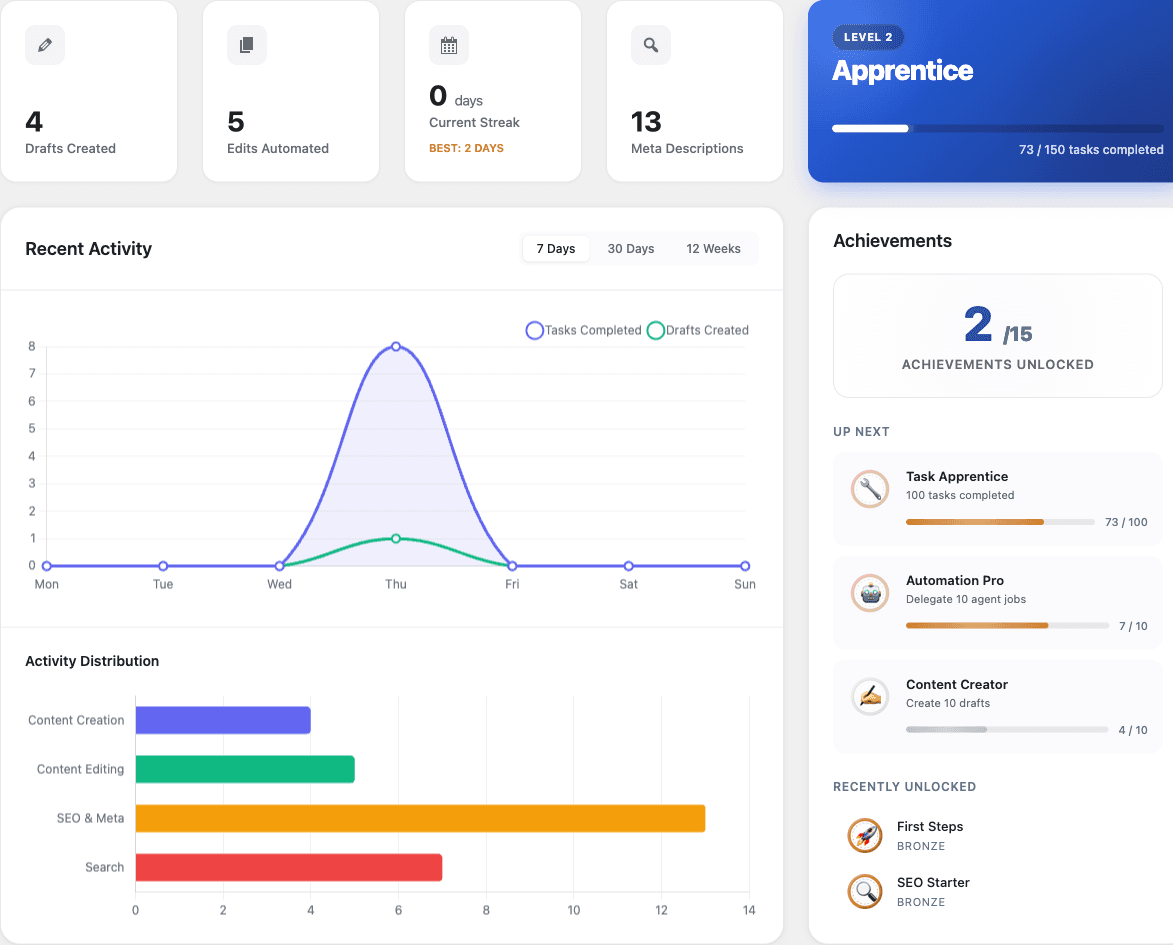The width and height of the screenshot is (1173, 945).
Task: Open the Automation Pro achievement card
Action: pyautogui.click(x=998, y=603)
